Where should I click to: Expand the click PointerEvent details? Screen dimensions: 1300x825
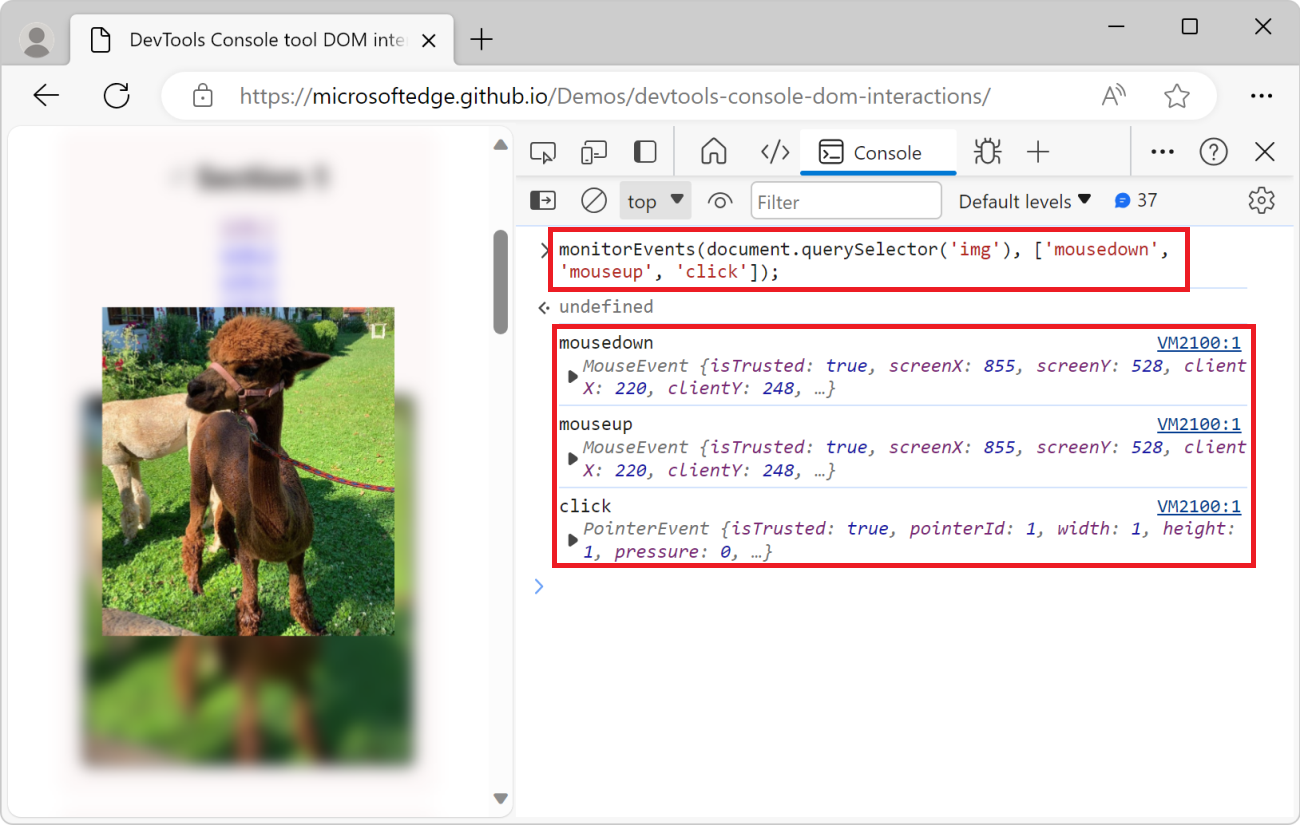(572, 539)
